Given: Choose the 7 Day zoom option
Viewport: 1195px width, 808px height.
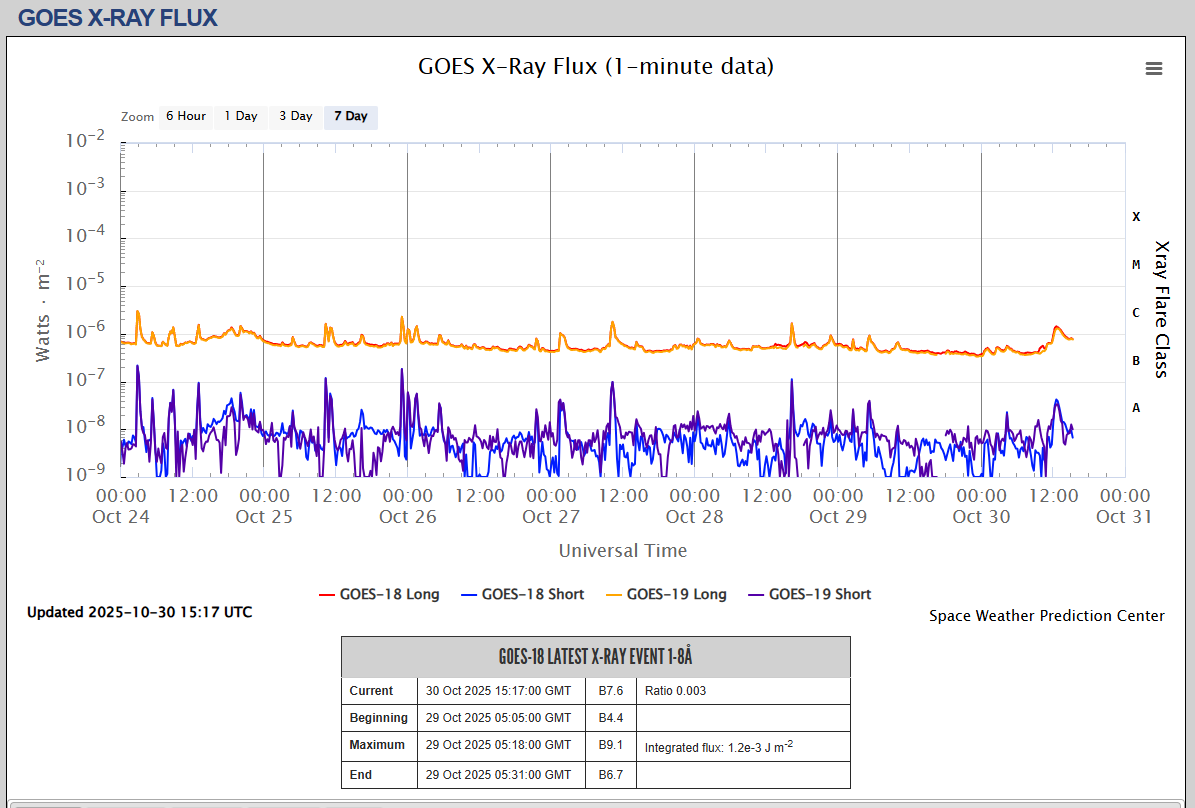Looking at the screenshot, I should click(350, 116).
